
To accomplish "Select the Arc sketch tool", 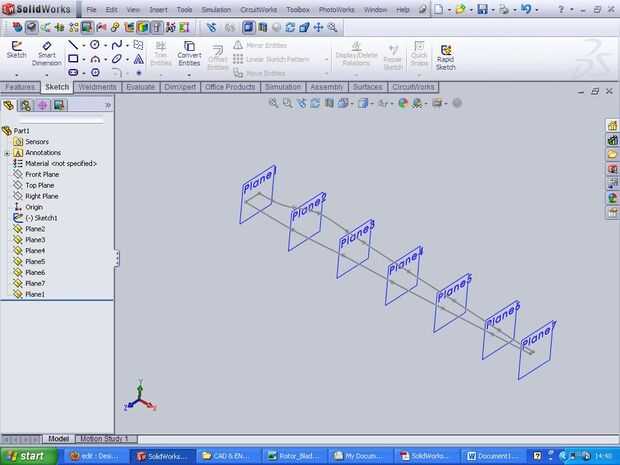I will click(95, 59).
